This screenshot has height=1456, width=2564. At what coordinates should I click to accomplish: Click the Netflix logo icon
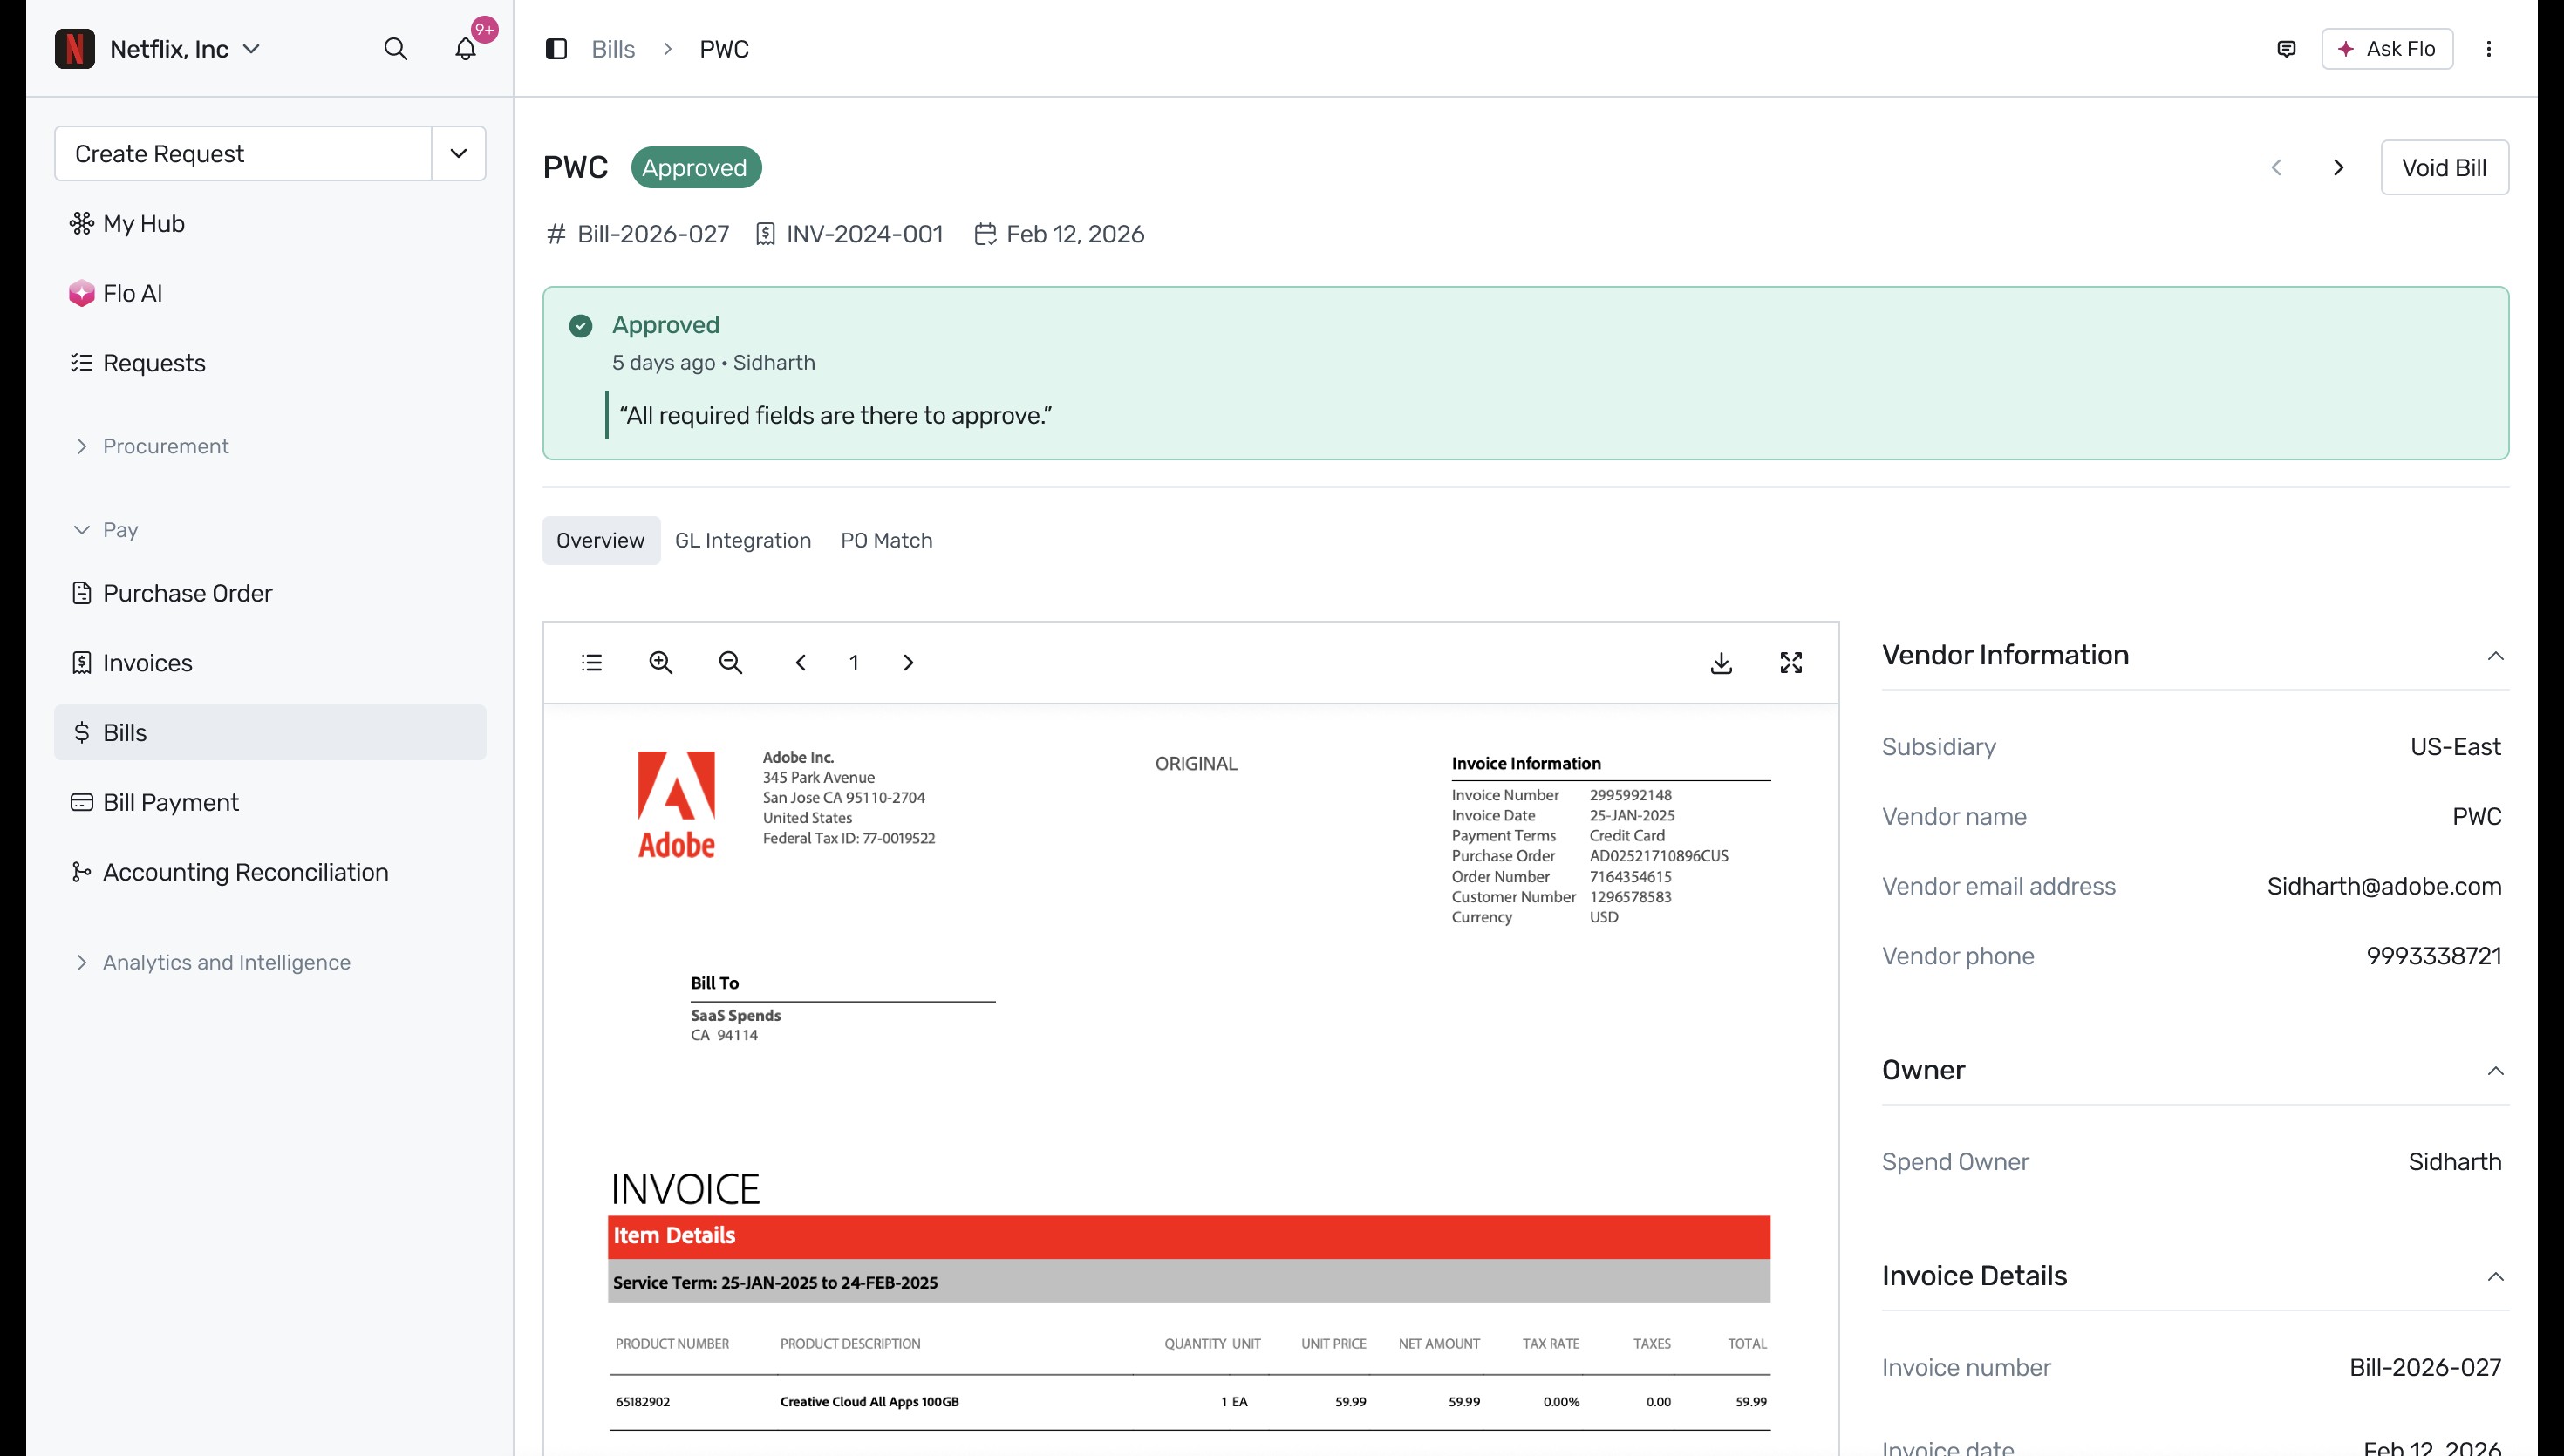point(75,49)
